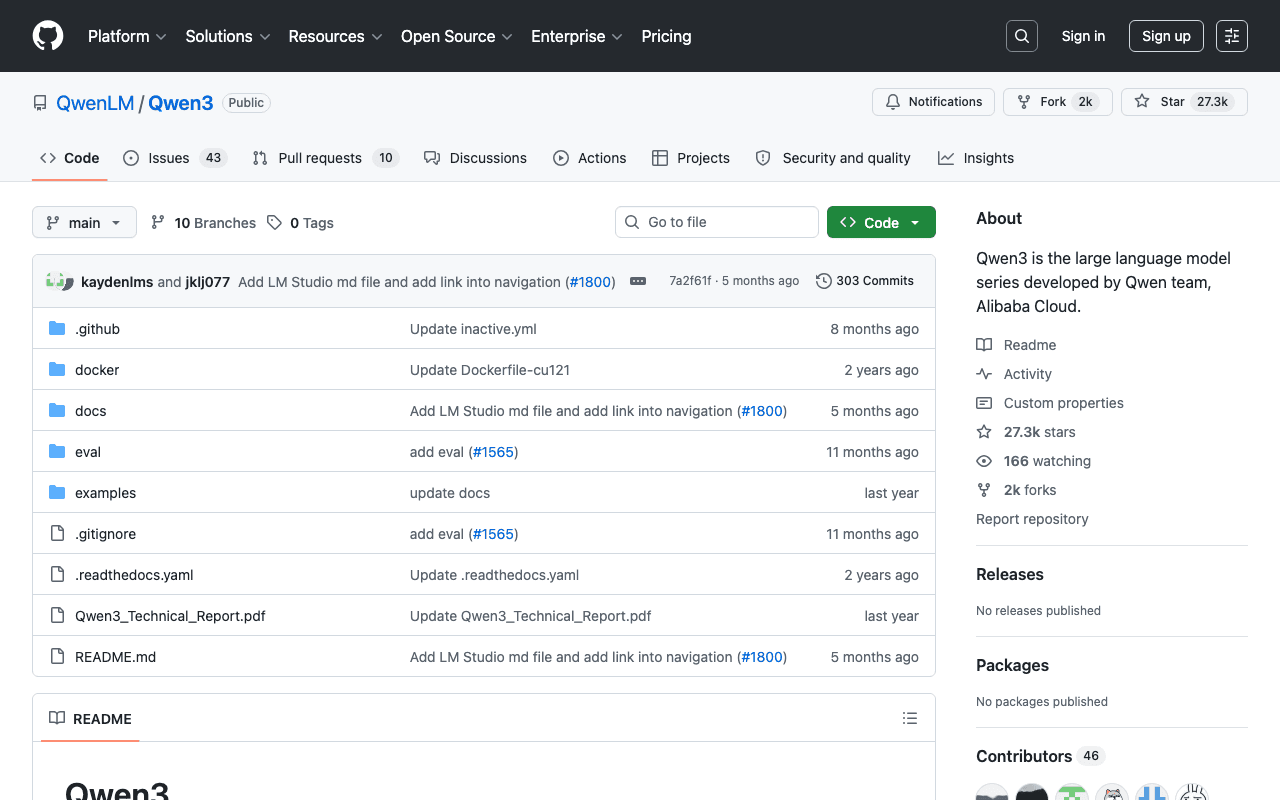Expand the Platform menu

tap(127, 36)
